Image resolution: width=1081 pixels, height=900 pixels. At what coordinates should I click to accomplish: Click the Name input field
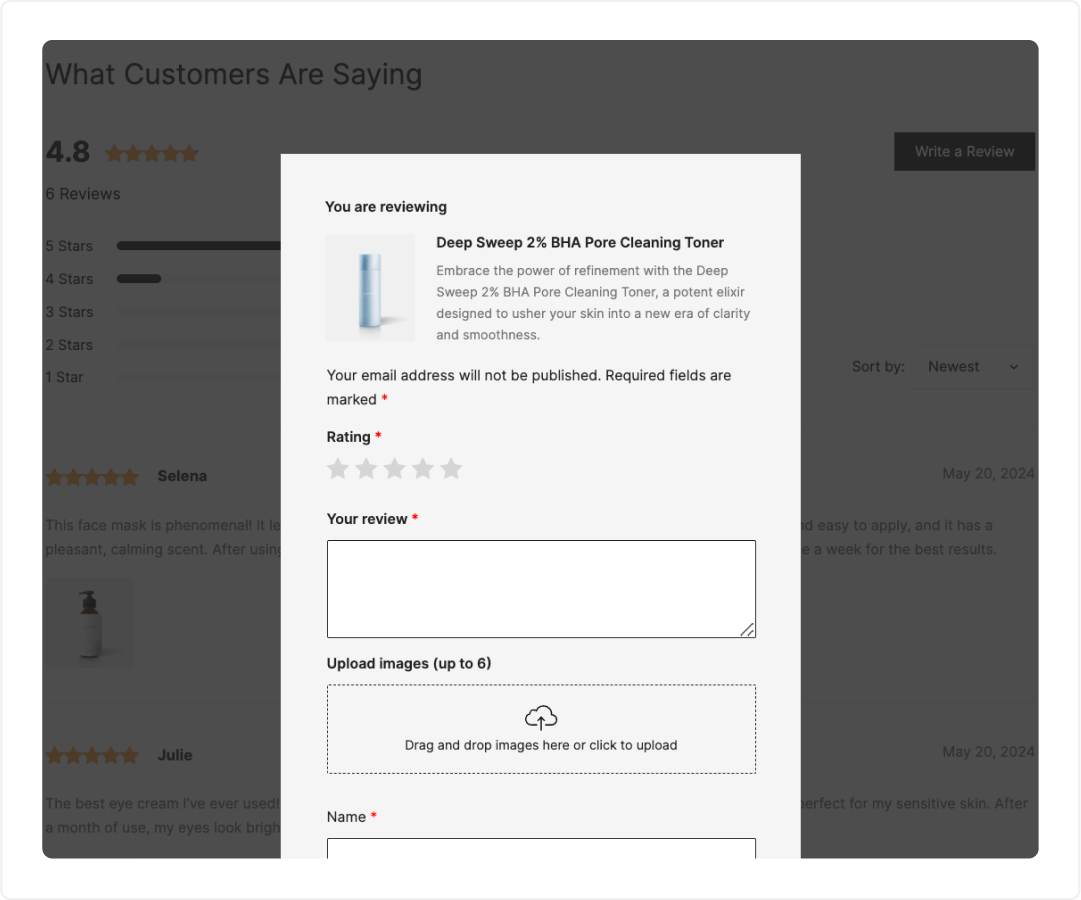pos(541,848)
